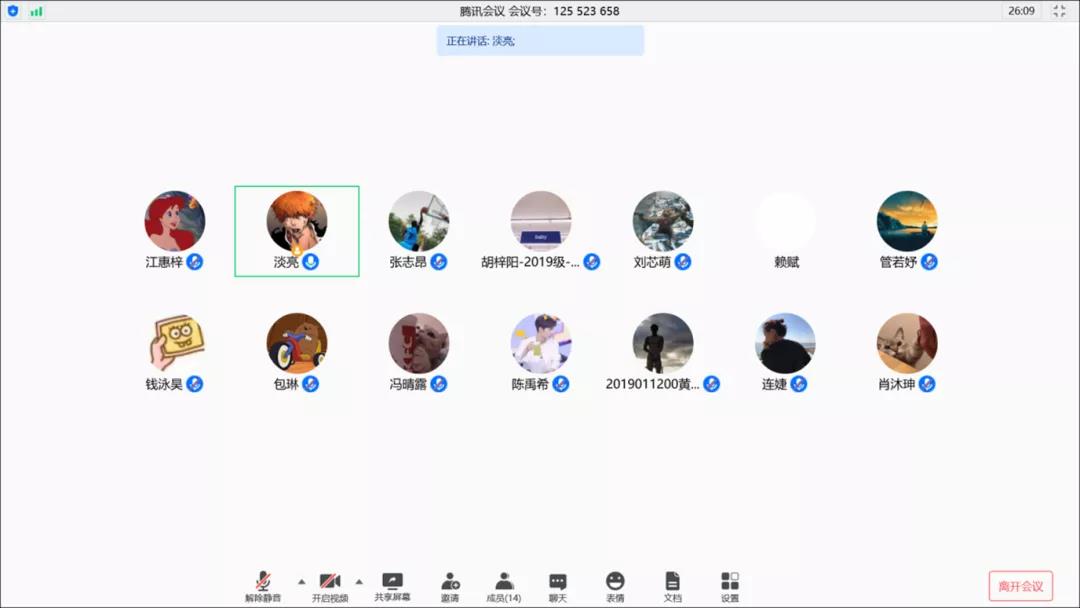This screenshot has height=608, width=1080.
Task: Toggle 开启视频 camera on
Action: [x=330, y=581]
